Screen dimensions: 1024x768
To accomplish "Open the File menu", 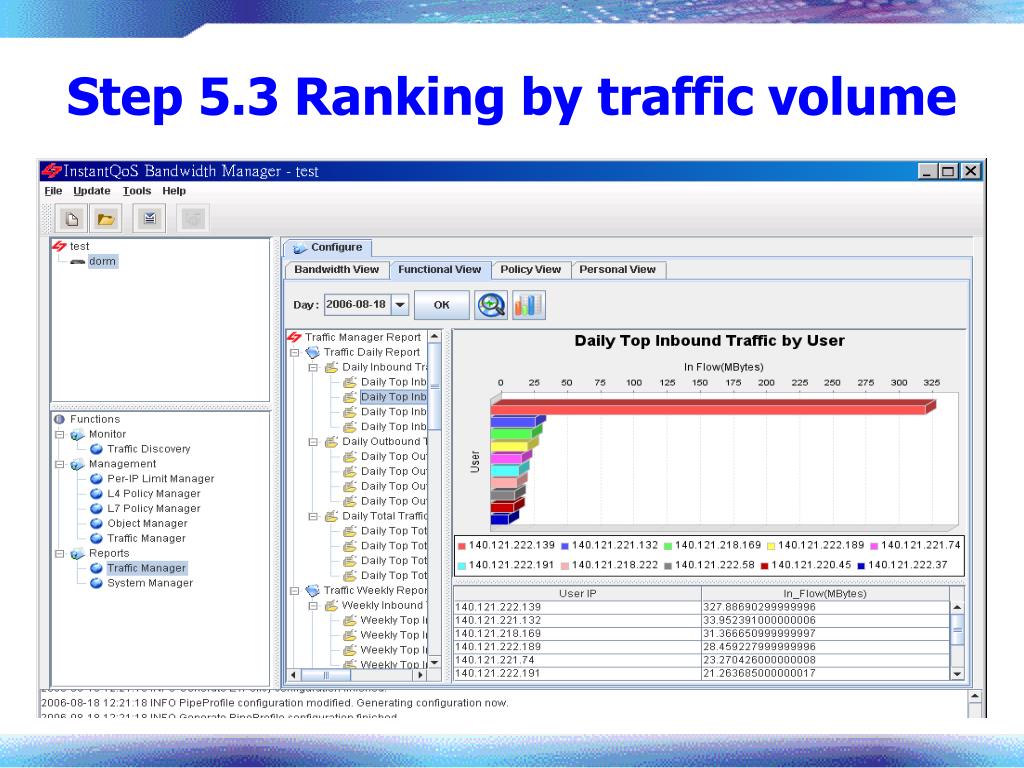I will click(54, 191).
